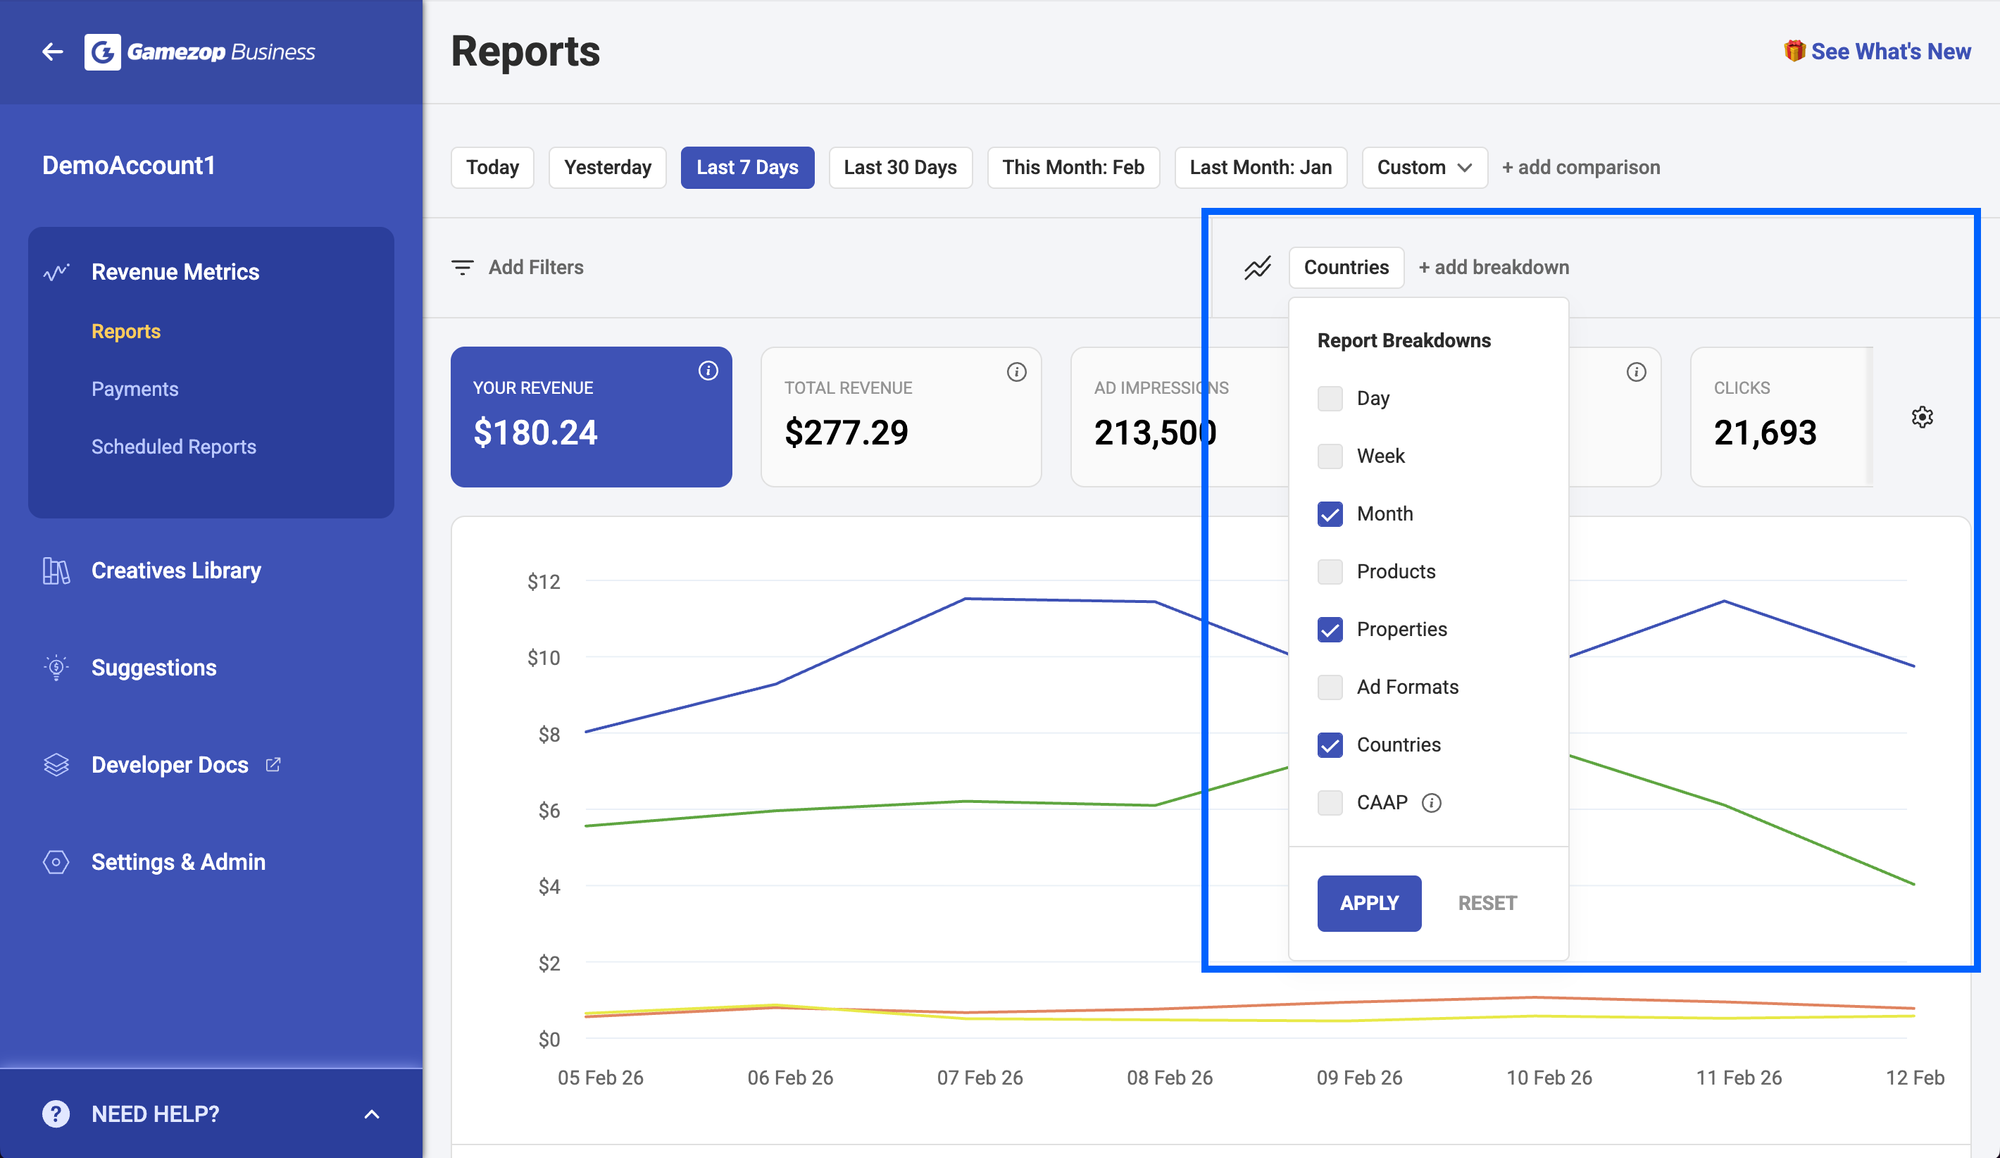Viewport: 2000px width, 1158px height.
Task: Click the Your Revenue info icon
Action: [x=708, y=371]
